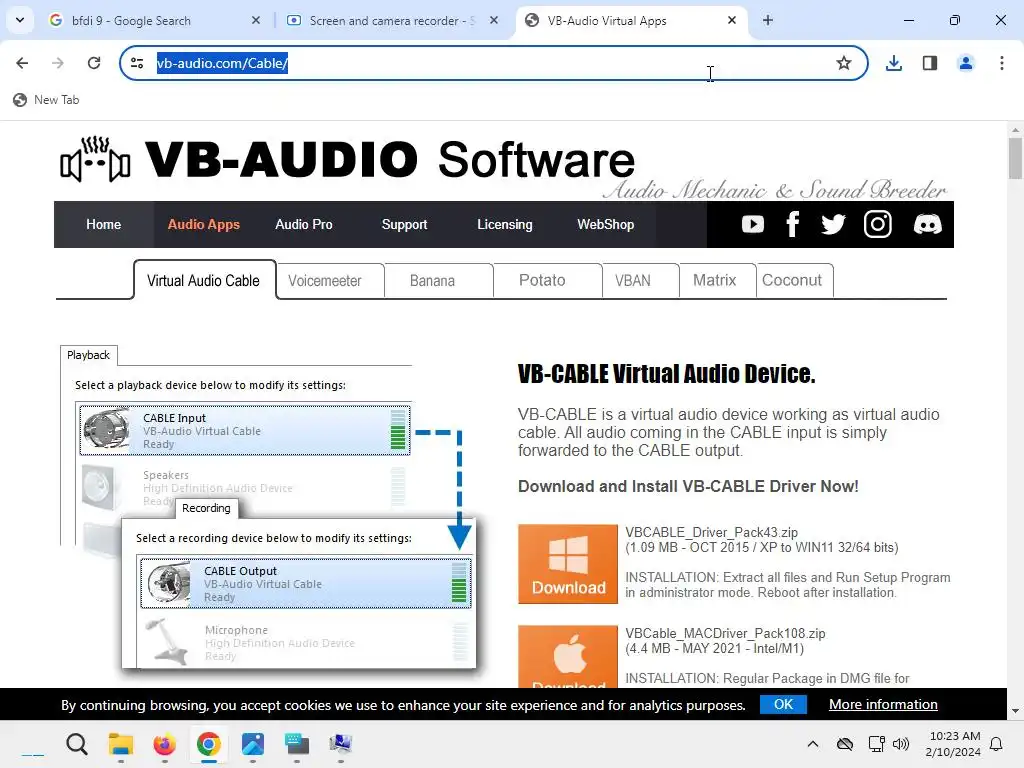Select the Matrix tab

point(718,281)
